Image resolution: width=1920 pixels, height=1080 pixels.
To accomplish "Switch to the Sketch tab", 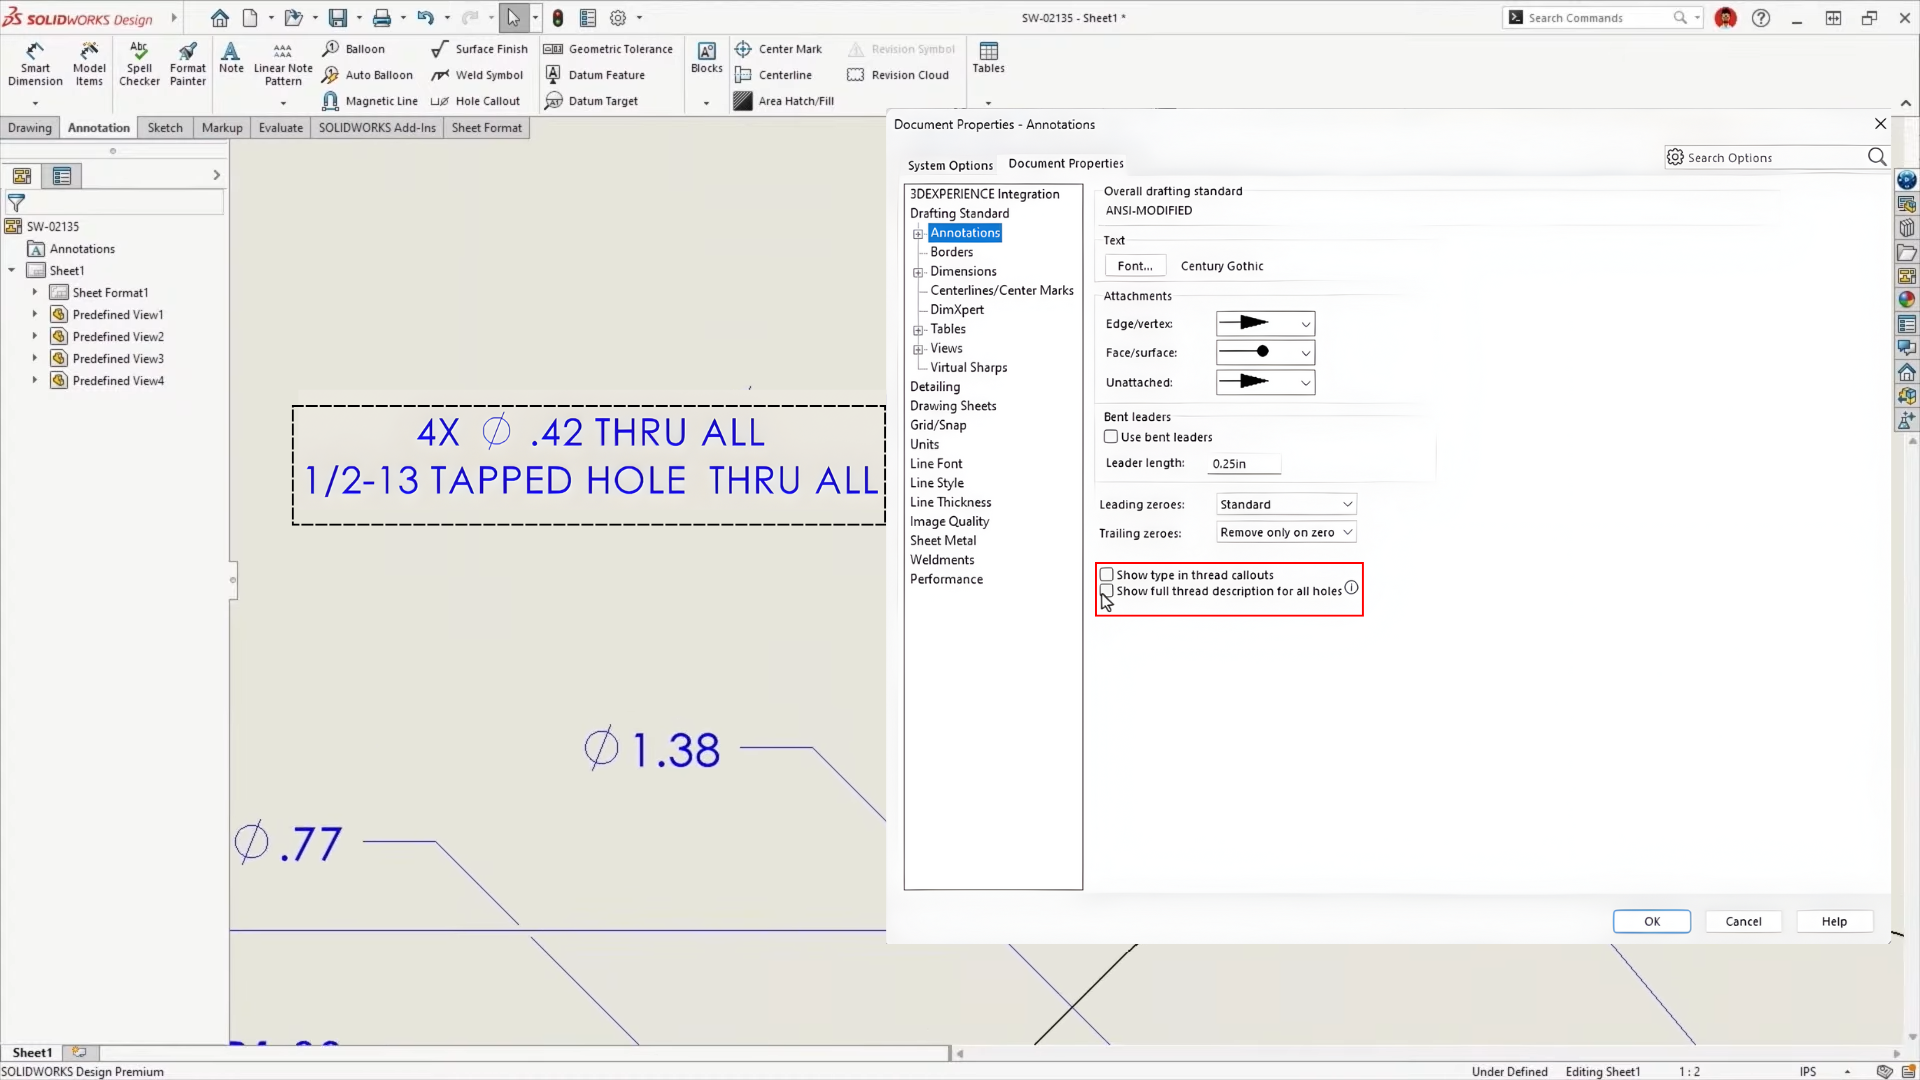I will point(165,128).
